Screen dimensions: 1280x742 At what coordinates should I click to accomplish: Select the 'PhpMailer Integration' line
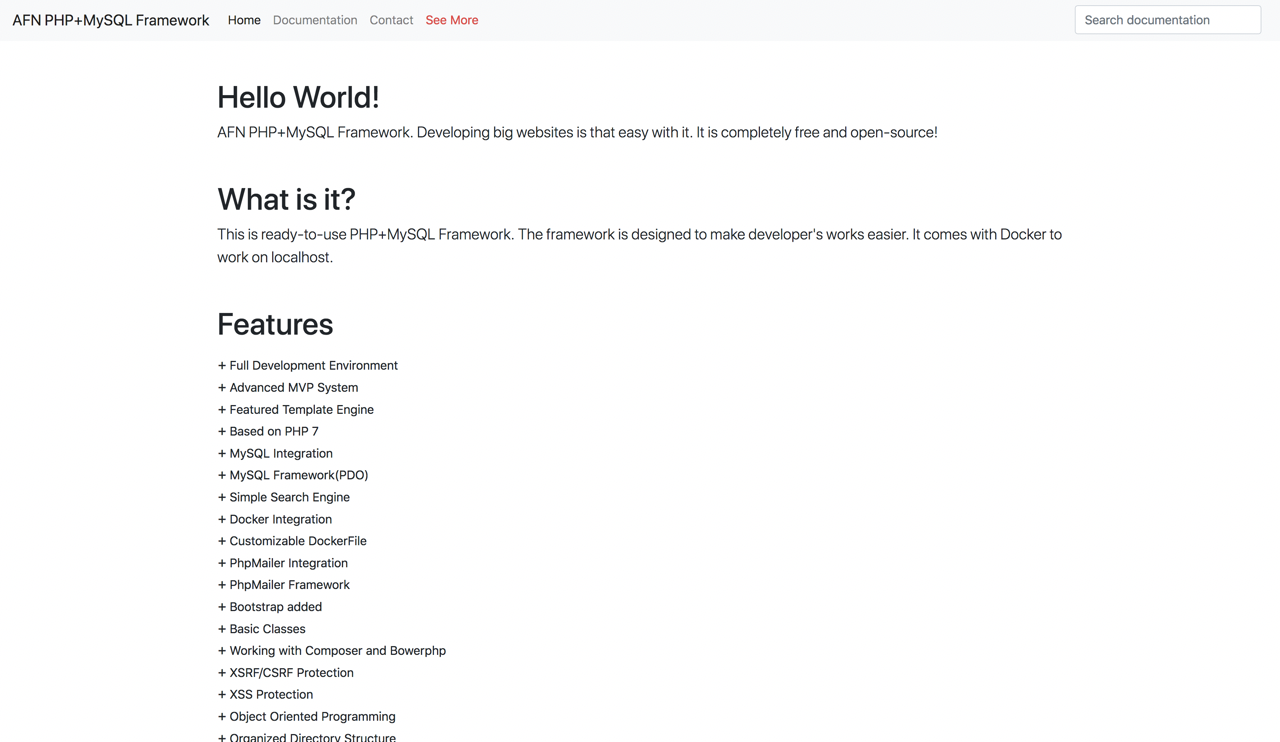[x=283, y=564]
